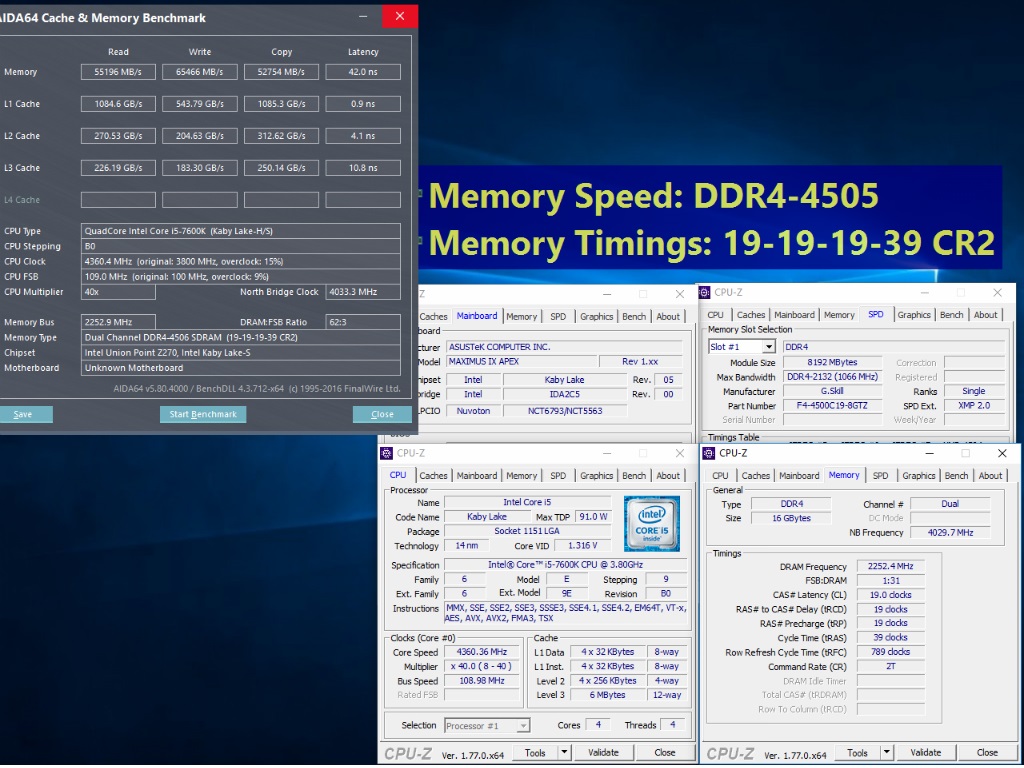Open About tab in CPU-Z window showing G.Skill SPD
1024x768 pixels.
tap(985, 315)
